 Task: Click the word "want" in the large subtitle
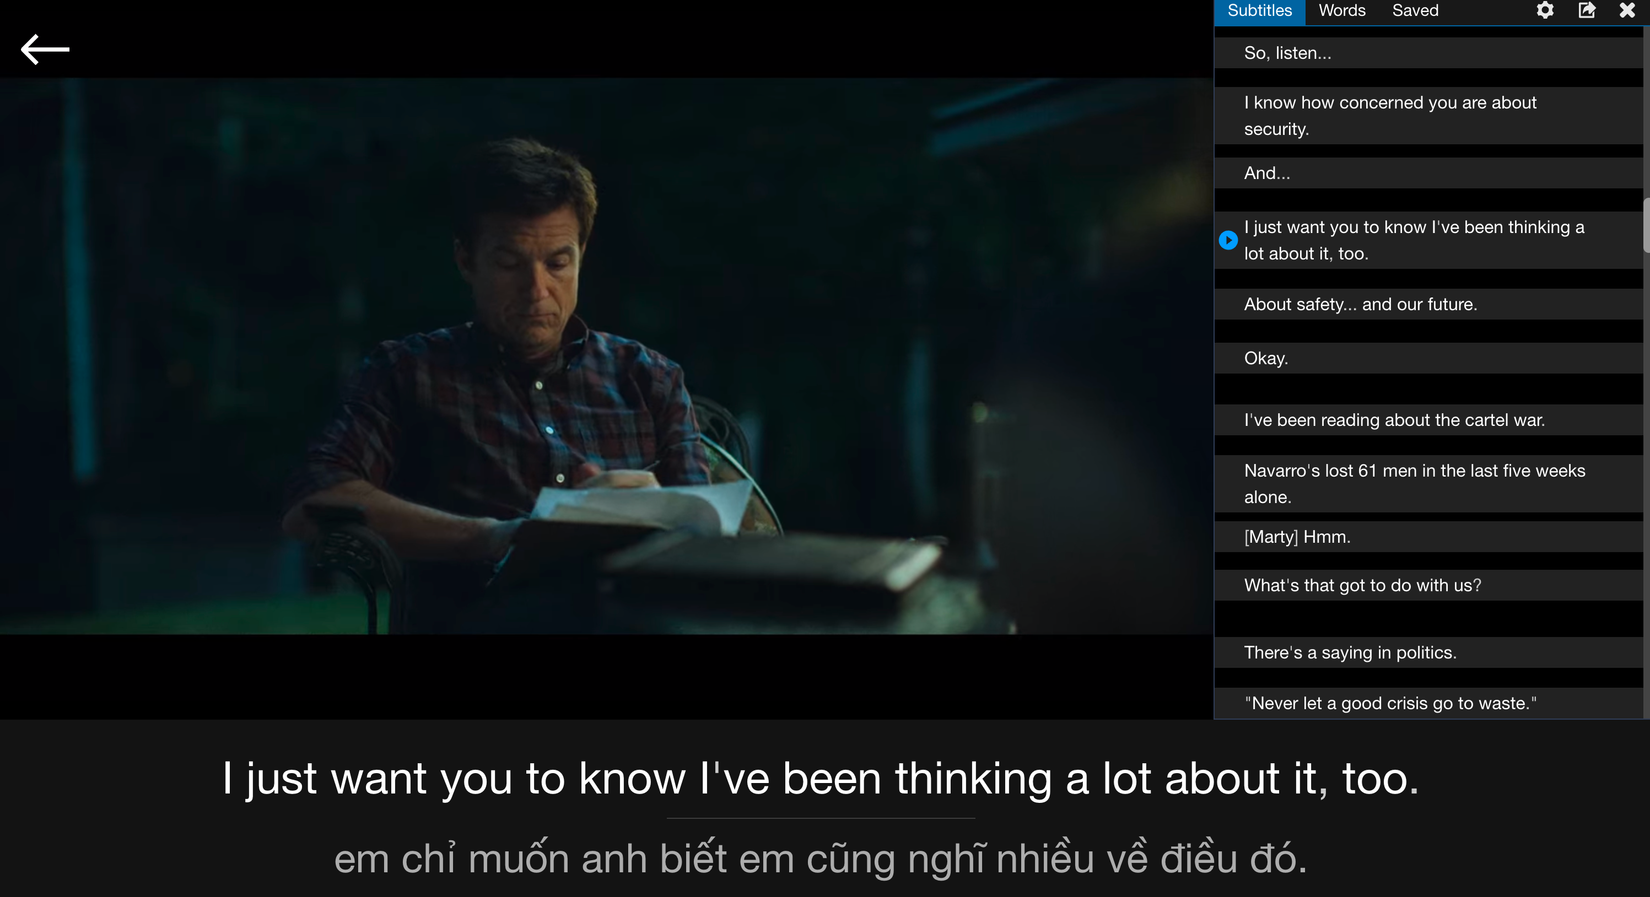379,779
